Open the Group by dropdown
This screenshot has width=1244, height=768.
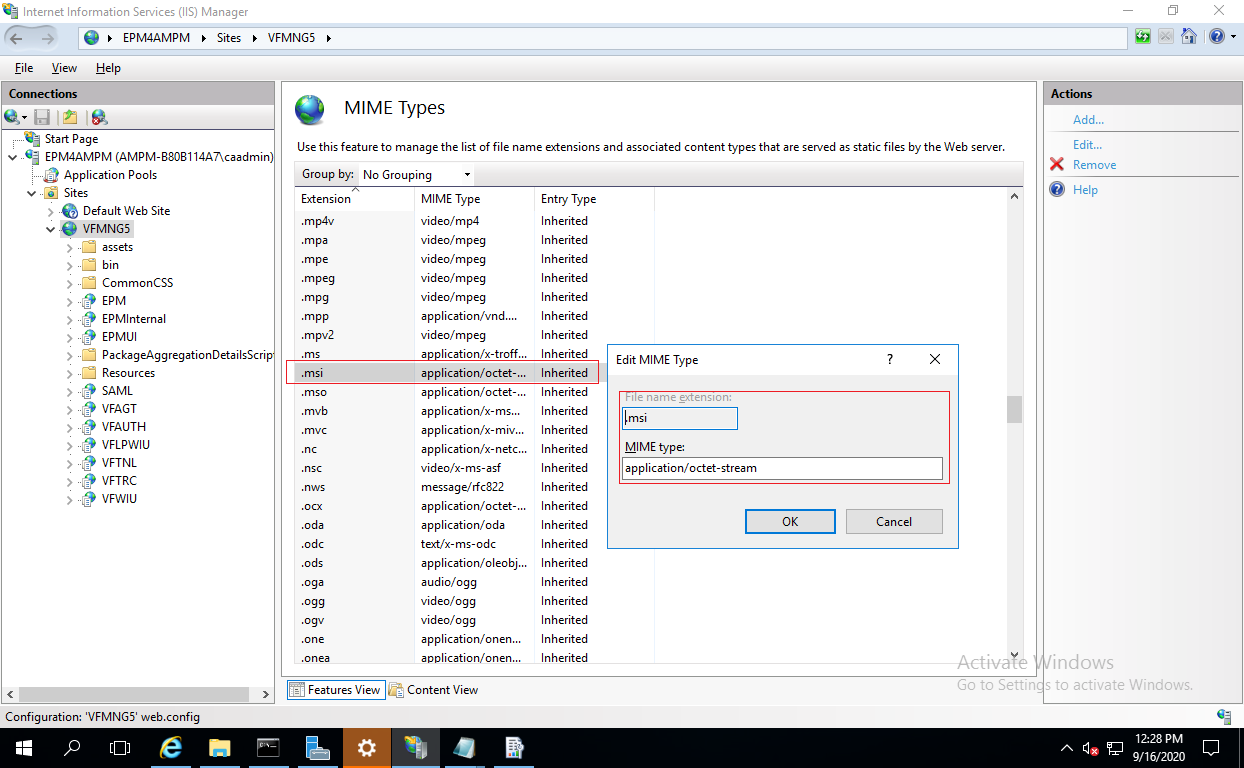(x=417, y=174)
